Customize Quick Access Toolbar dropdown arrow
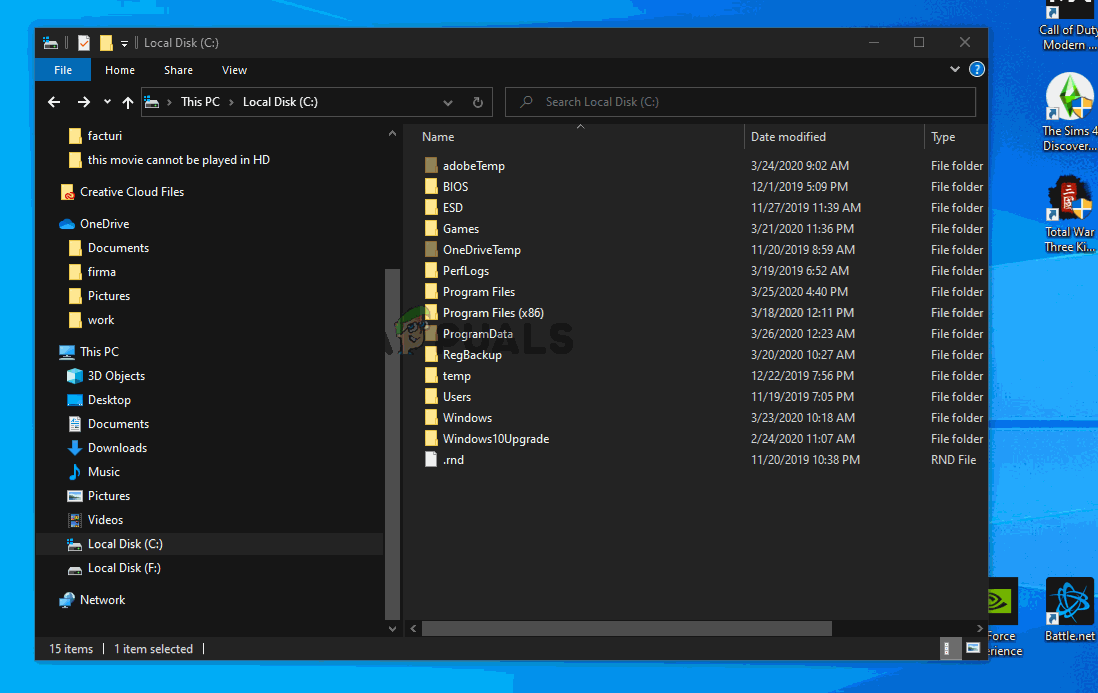 [x=125, y=43]
